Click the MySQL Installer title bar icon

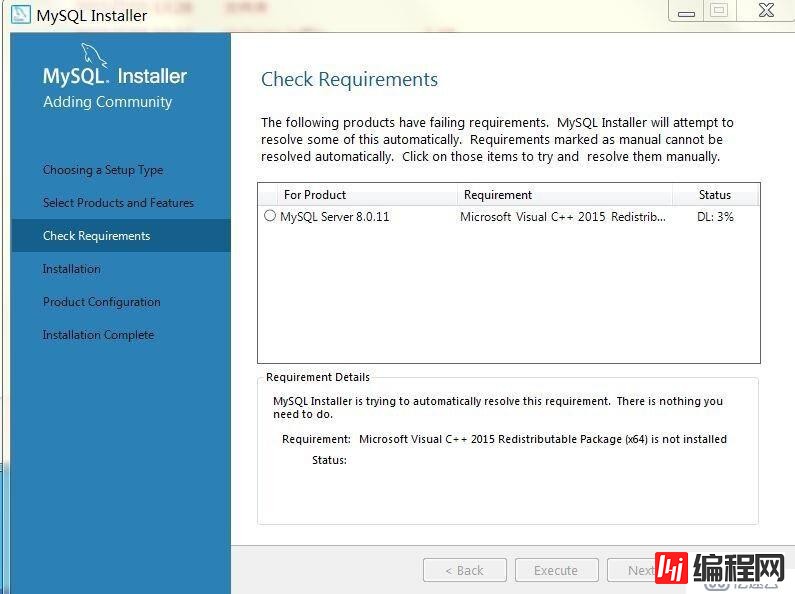[x=20, y=14]
